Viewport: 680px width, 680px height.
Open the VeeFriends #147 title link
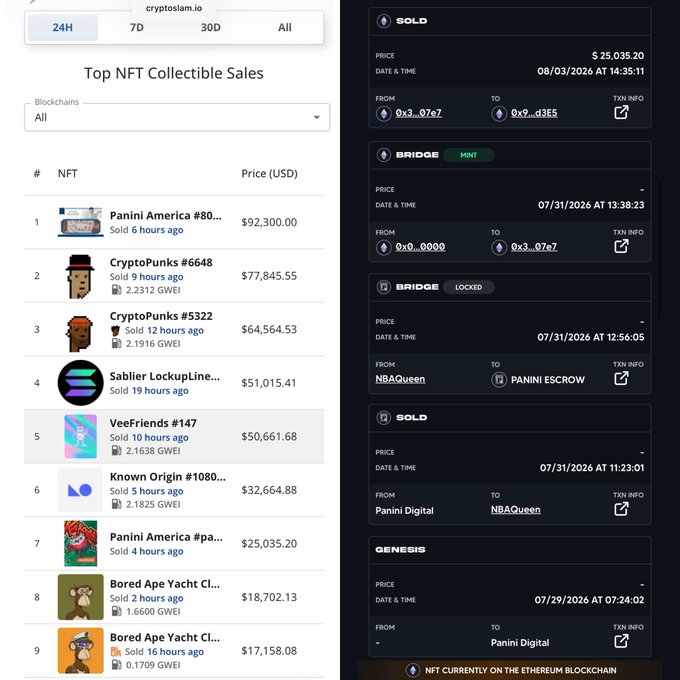(x=153, y=423)
